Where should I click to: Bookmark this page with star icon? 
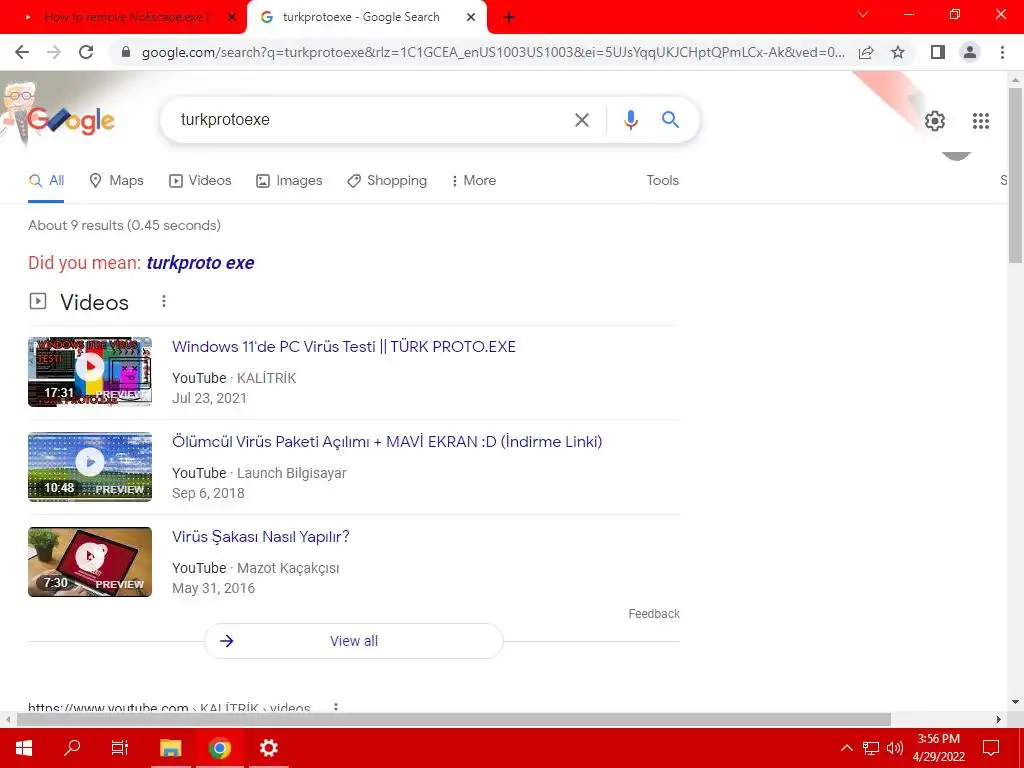tap(898, 52)
